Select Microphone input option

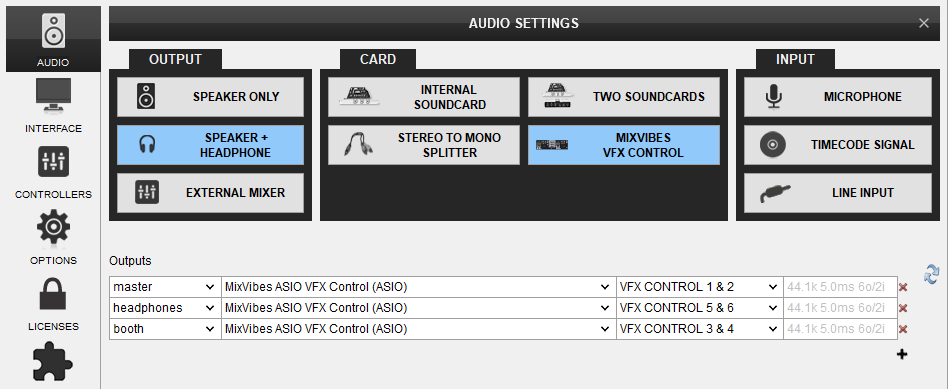(x=838, y=97)
